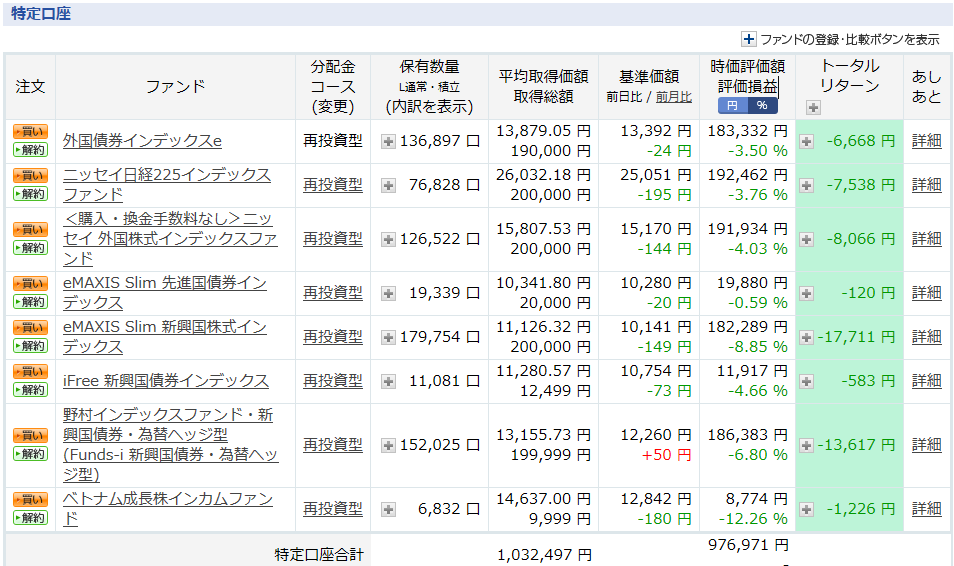
Task: Expand holdings breakdown for 126,522 口
Action: click(x=388, y=240)
